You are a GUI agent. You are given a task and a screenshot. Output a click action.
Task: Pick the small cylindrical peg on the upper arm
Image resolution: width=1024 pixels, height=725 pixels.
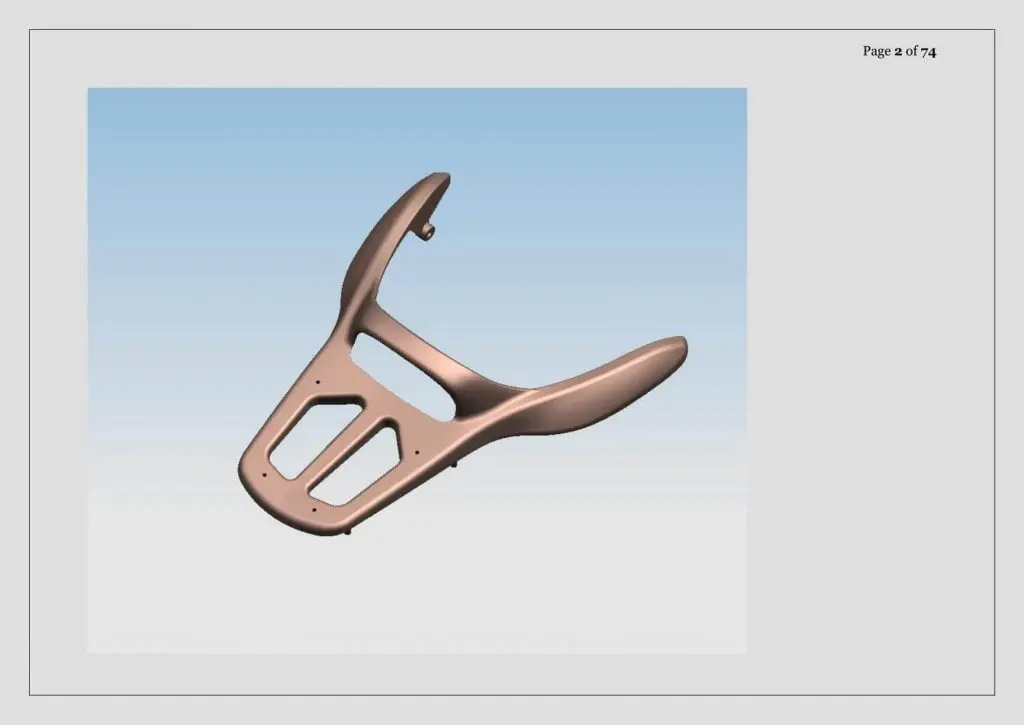point(428,231)
